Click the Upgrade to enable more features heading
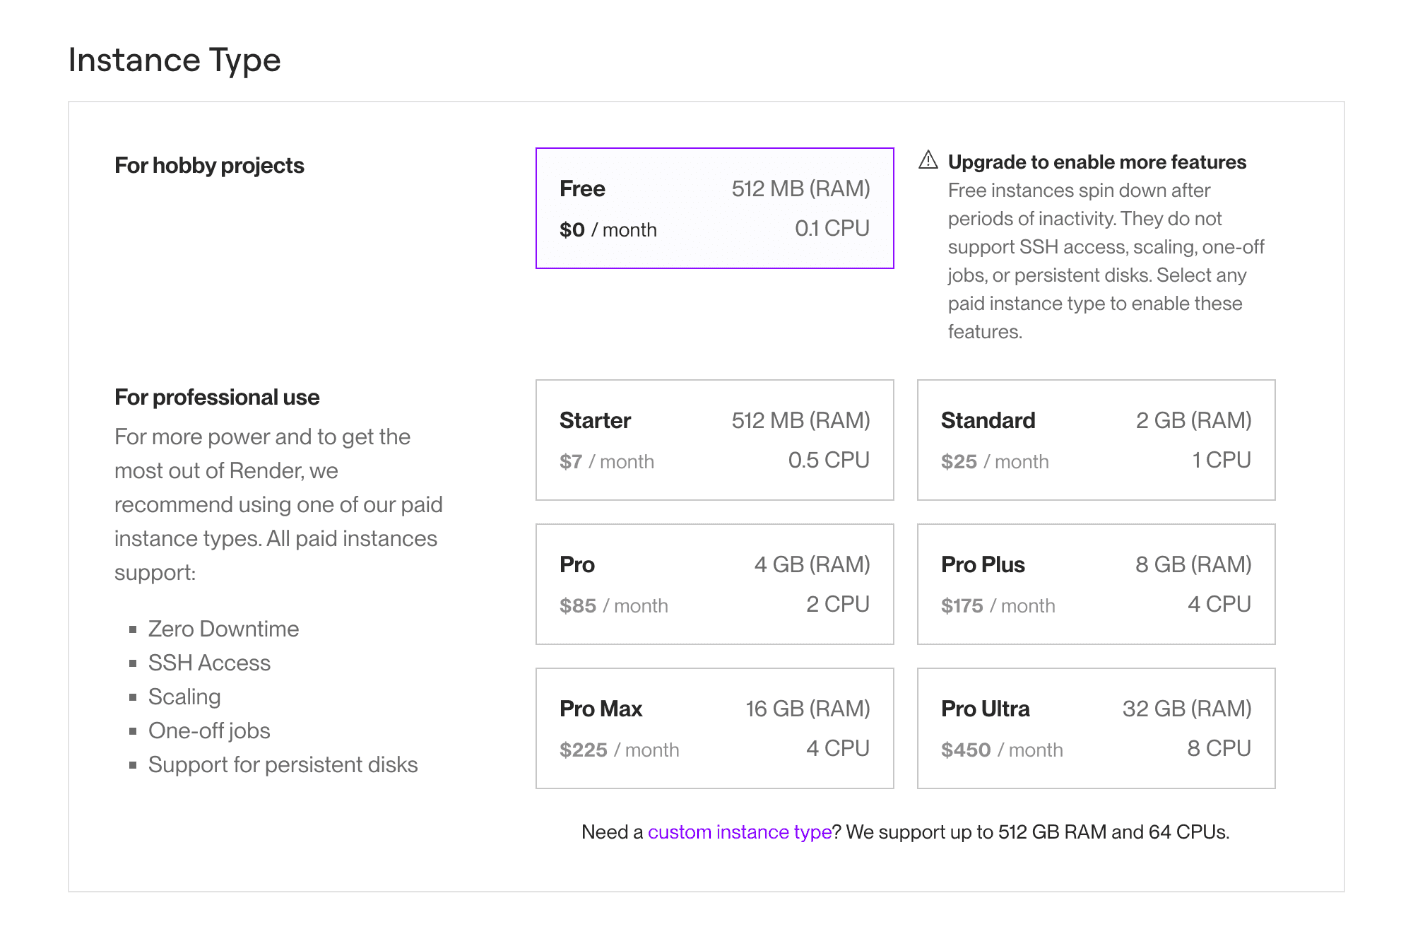This screenshot has height=933, width=1413. click(x=1097, y=162)
